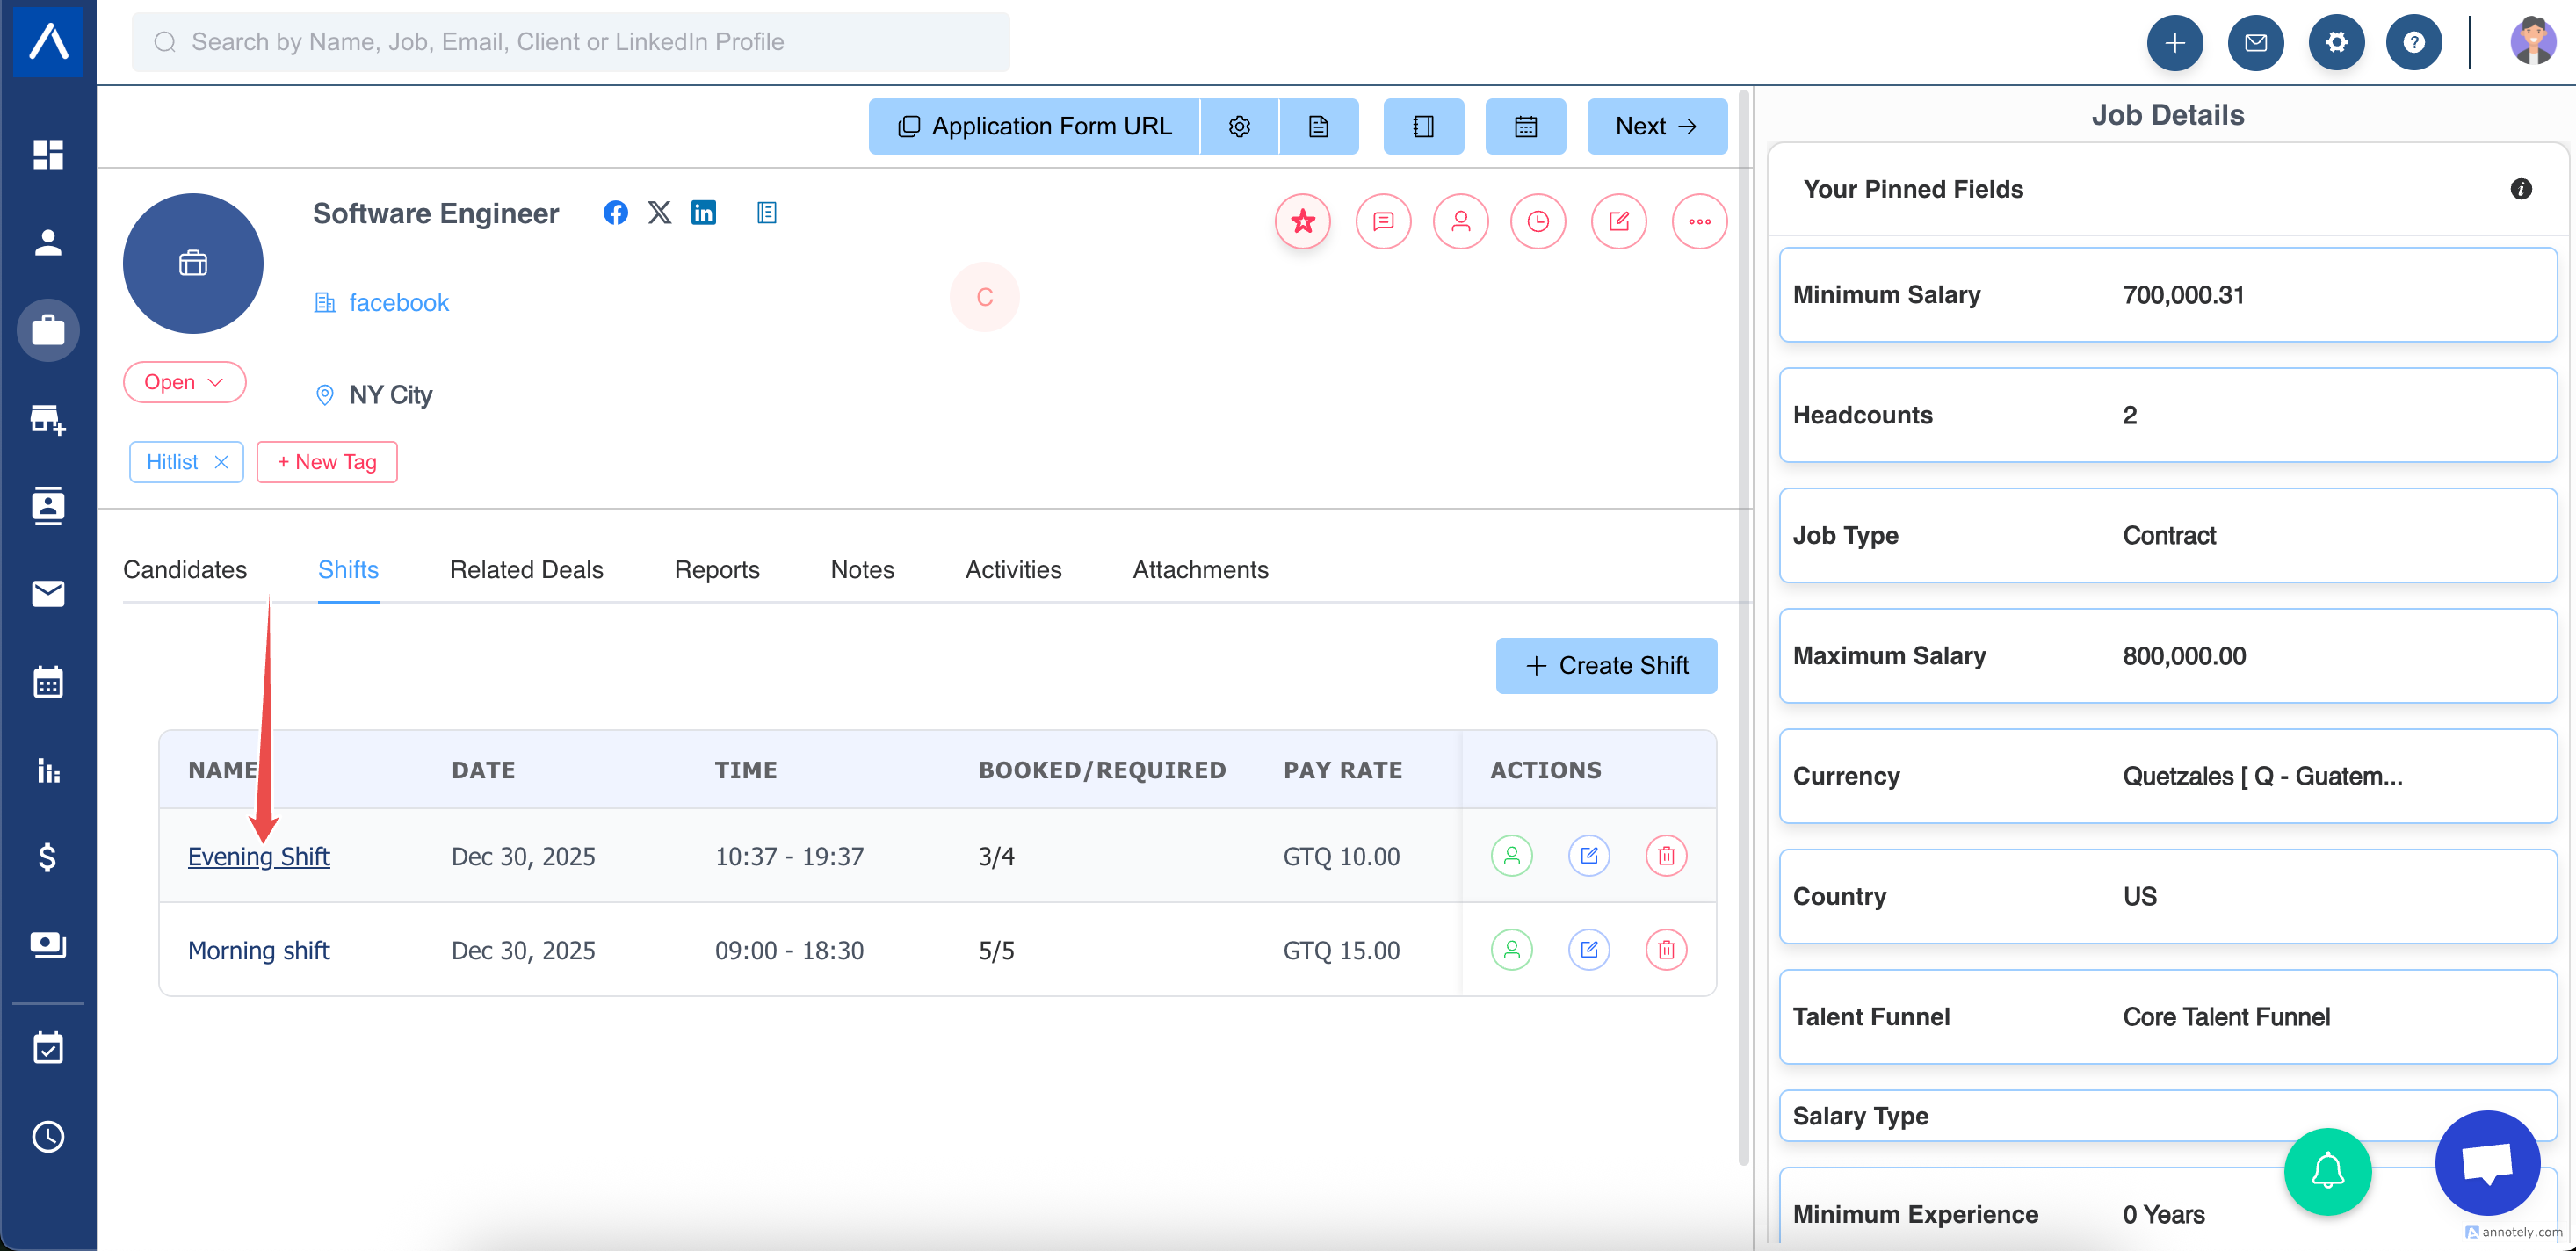Switch to the Related Deals tab
This screenshot has height=1251, width=2576.
(526, 569)
